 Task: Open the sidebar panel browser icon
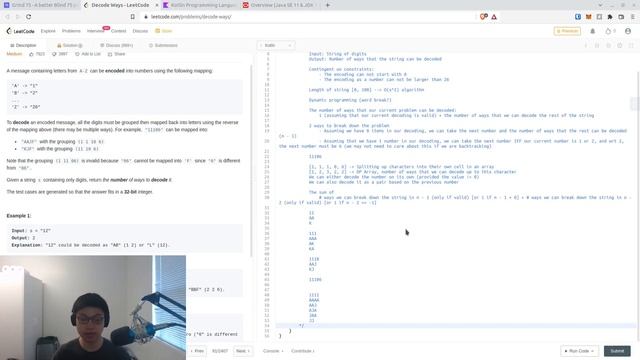click(x=599, y=17)
